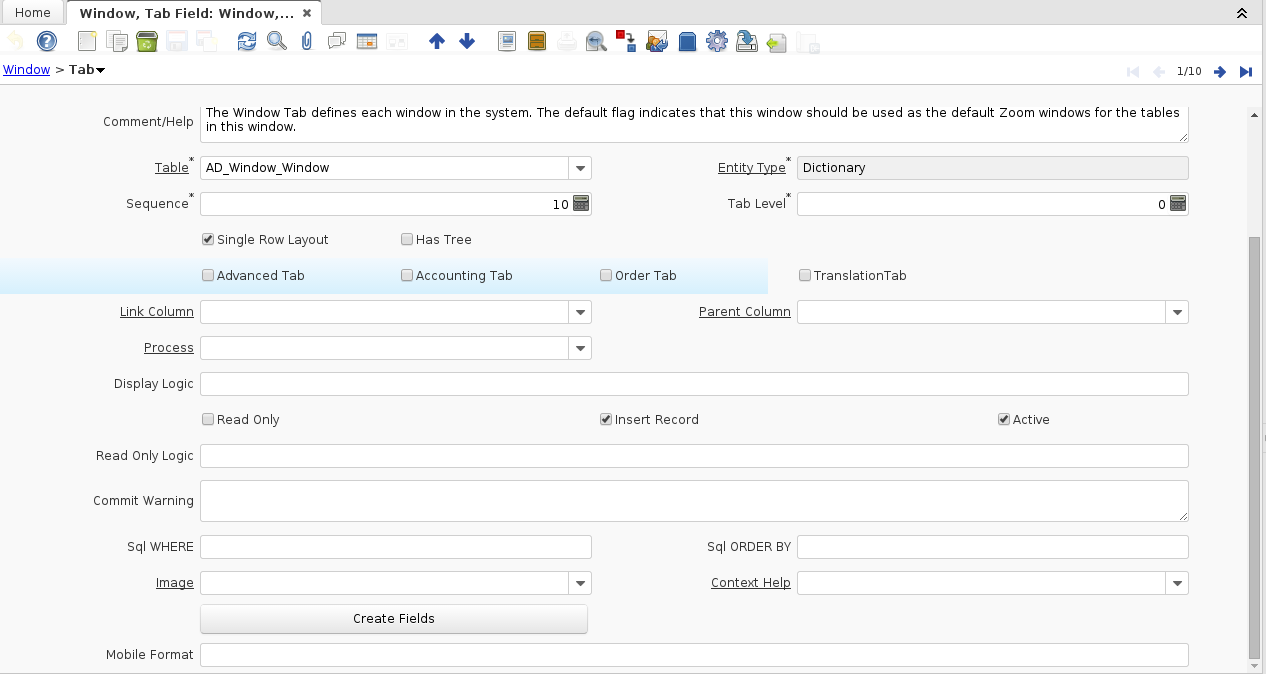Create a new record with toolbar icon
1266x674 pixels.
click(88, 41)
